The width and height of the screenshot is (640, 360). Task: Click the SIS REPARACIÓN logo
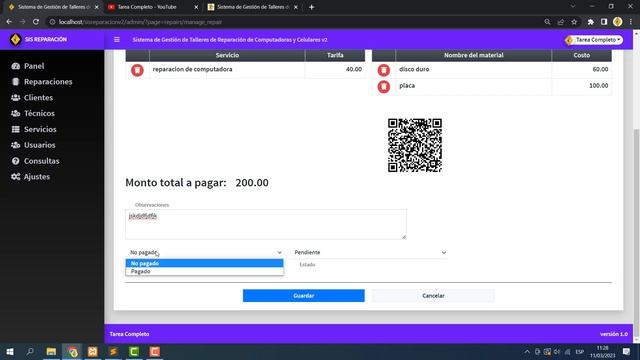[x=16, y=40]
